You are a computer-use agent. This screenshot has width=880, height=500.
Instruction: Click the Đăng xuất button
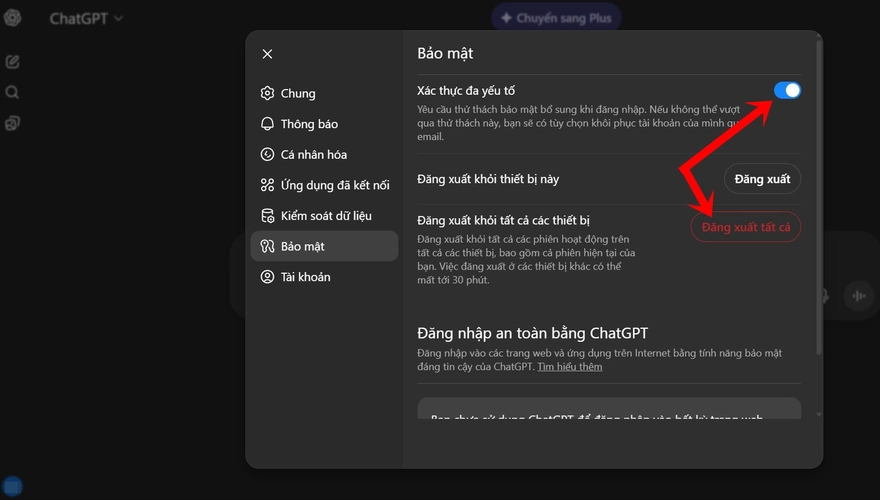(x=762, y=179)
